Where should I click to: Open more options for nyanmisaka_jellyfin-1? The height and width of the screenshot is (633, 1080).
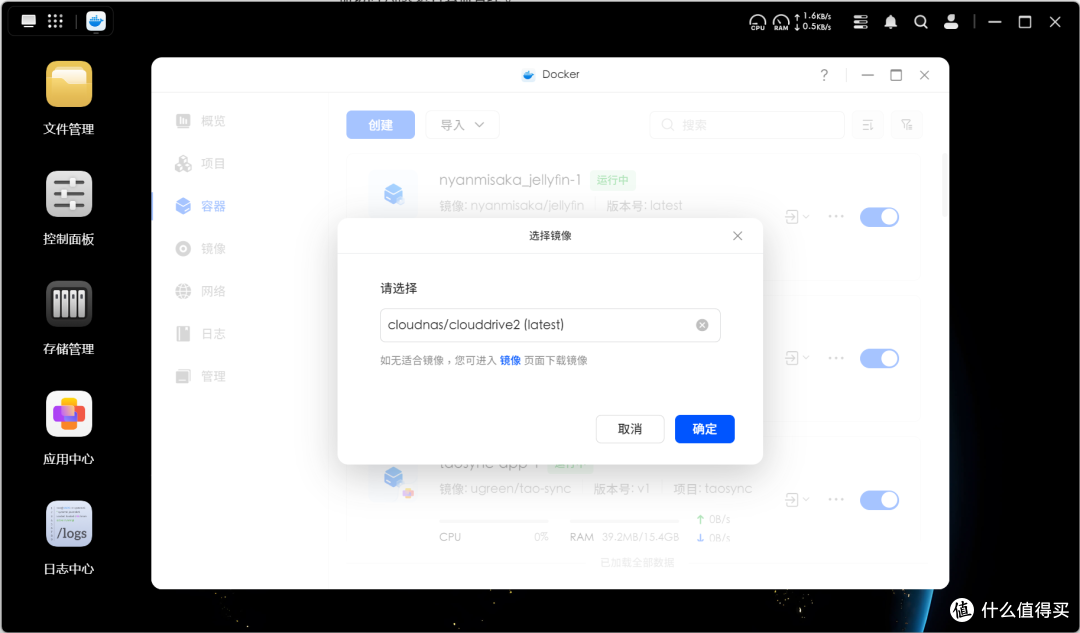[x=836, y=216]
